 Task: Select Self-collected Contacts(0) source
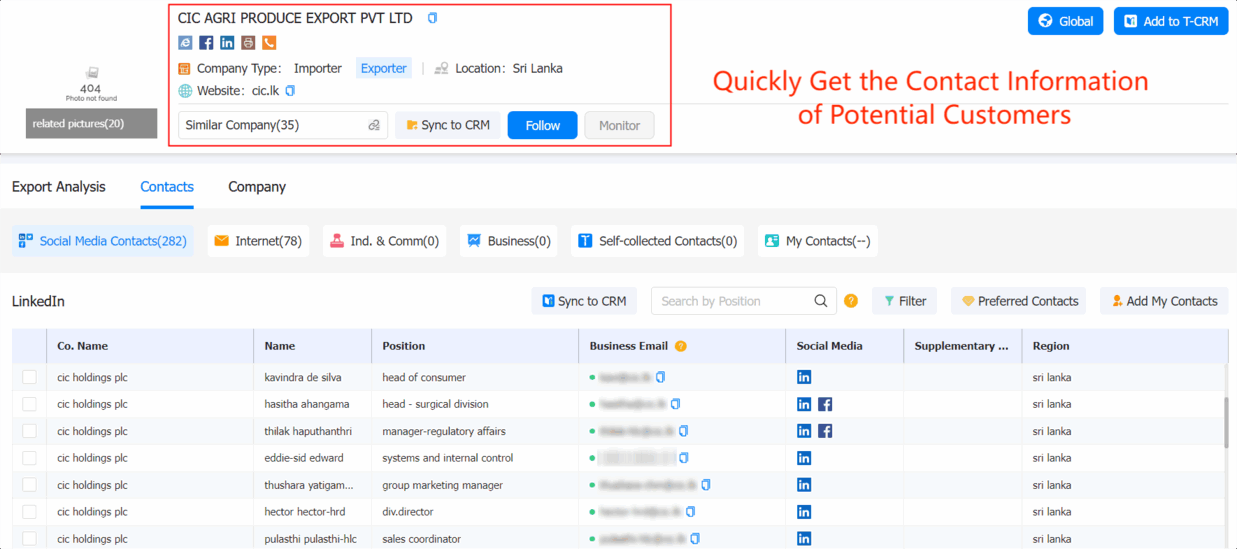point(658,241)
